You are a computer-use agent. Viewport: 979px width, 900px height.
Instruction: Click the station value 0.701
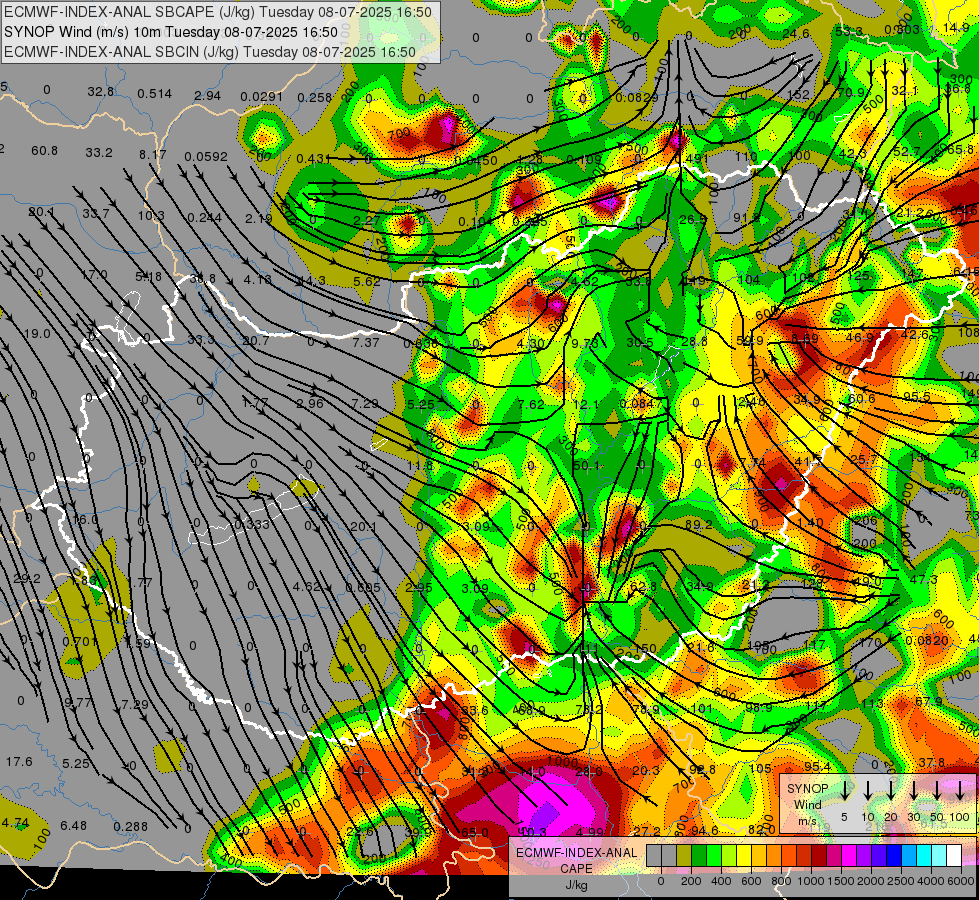pyautogui.click(x=80, y=642)
